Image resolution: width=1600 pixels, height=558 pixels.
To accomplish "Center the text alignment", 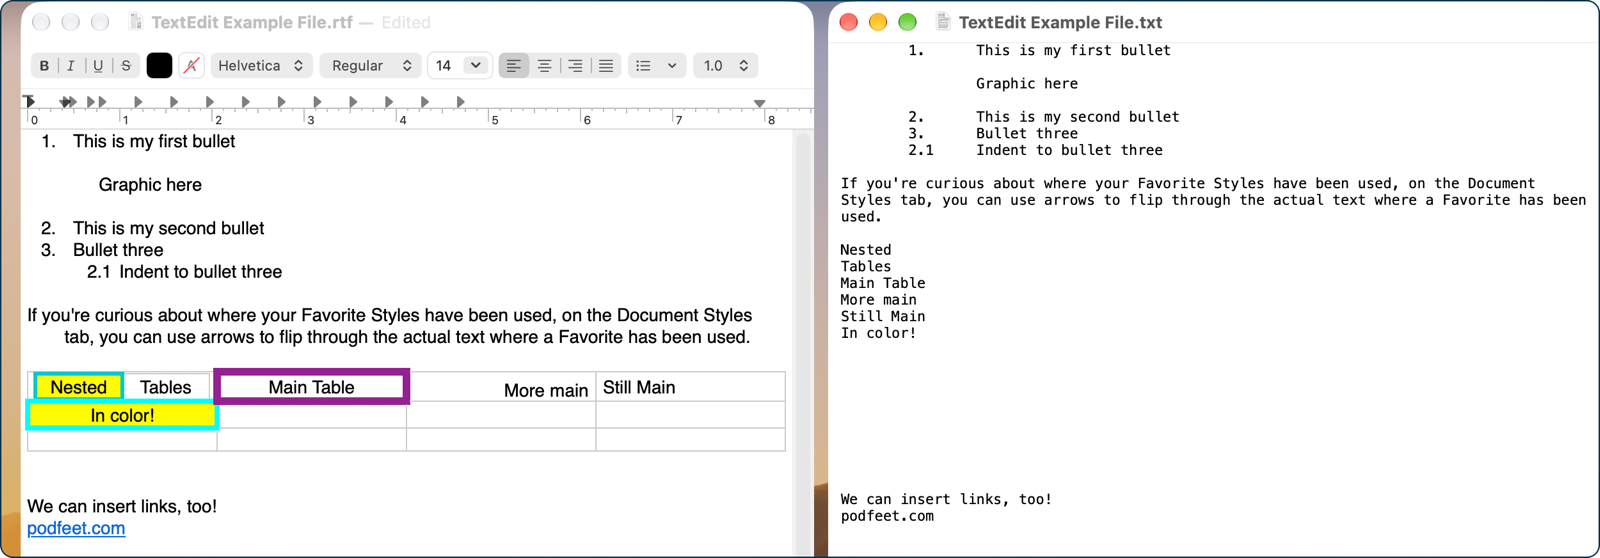I will pyautogui.click(x=544, y=66).
